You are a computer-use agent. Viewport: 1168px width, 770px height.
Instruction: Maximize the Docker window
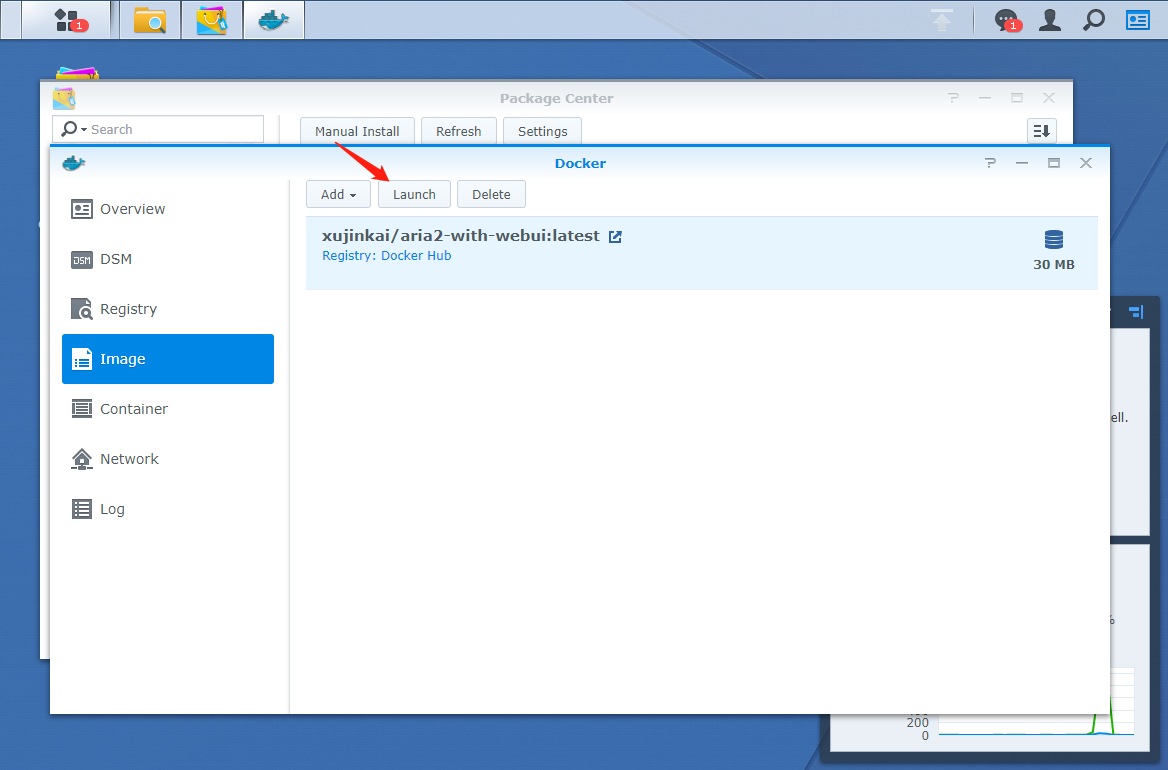tap(1053, 163)
